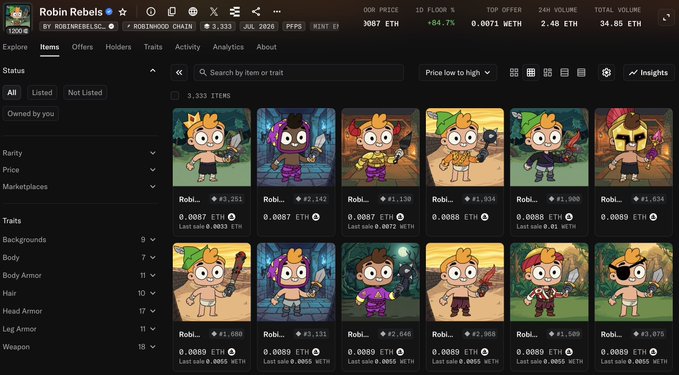This screenshot has height=375, width=679.
Task: Filter by Listed status
Action: click(42, 93)
